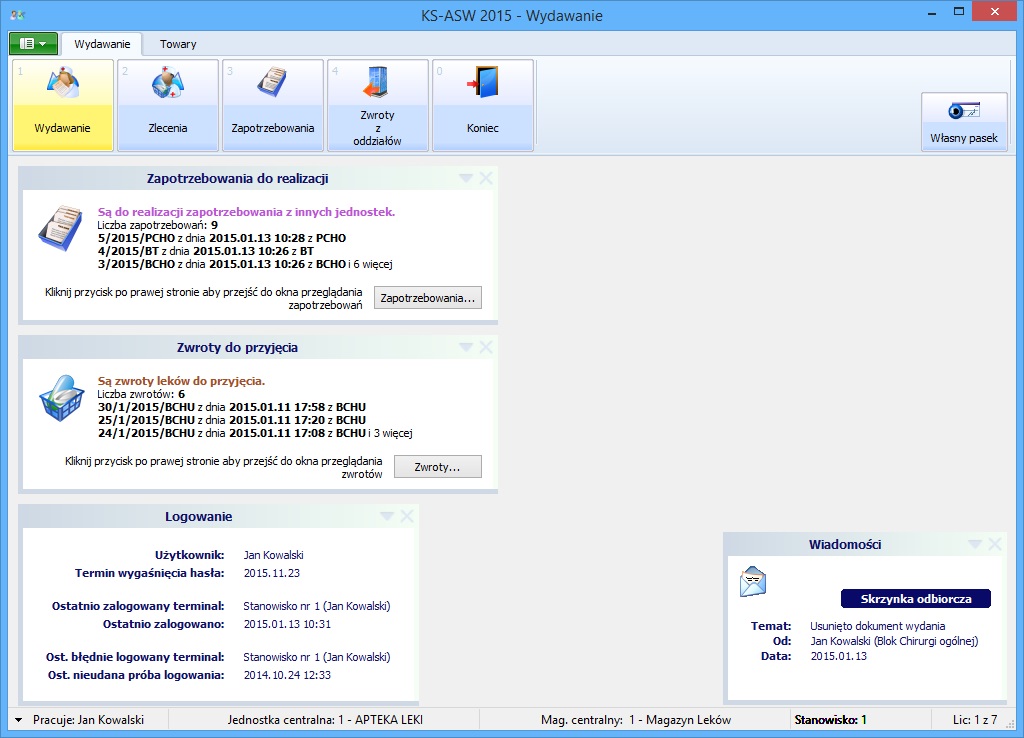Screen dimensions: 1024x738
Task: Collapse the Zwroty do przyjęcia panel
Action: pos(465,347)
